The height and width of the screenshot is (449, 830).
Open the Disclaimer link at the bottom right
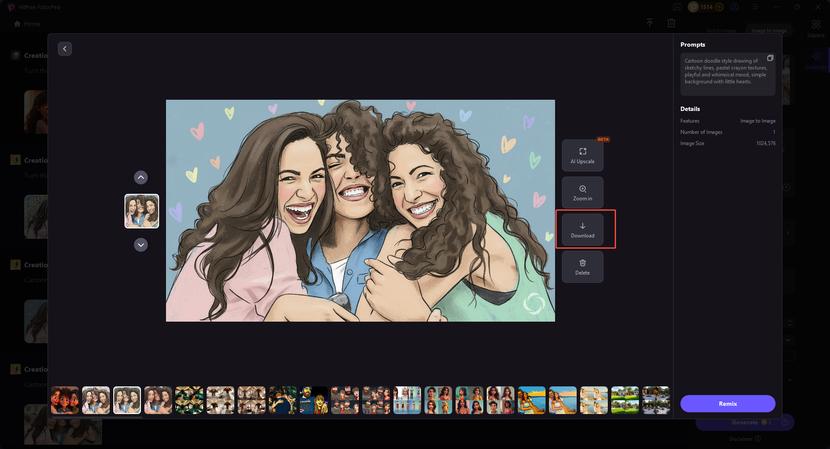(745, 439)
